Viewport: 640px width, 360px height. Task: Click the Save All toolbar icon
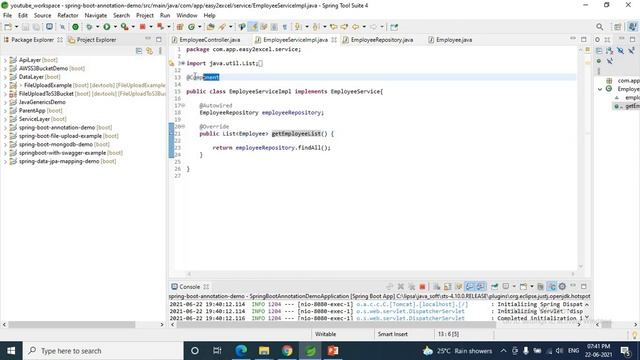click(36, 27)
